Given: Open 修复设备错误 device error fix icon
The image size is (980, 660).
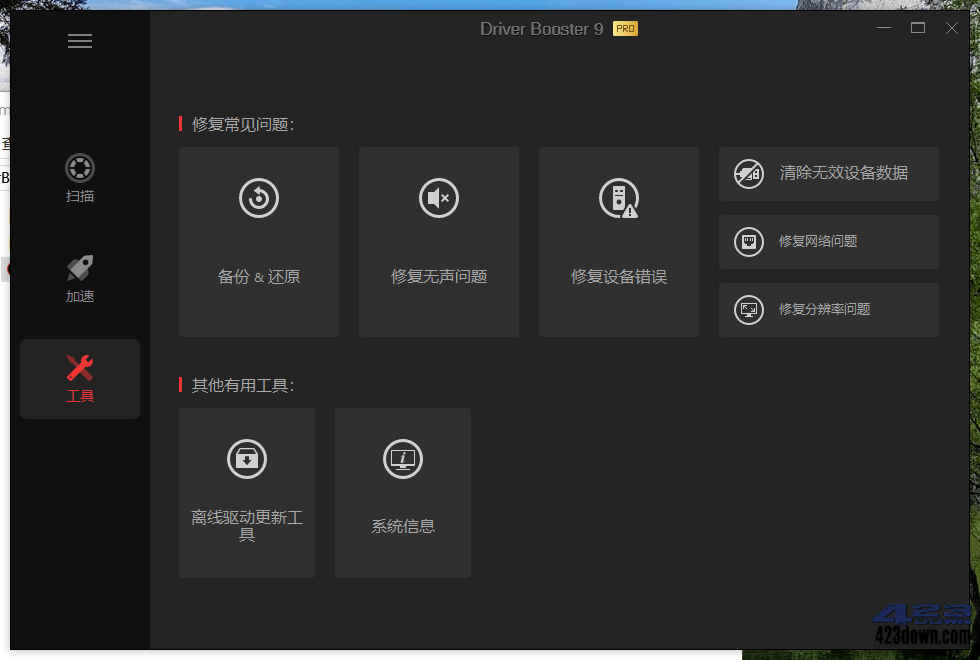Looking at the screenshot, I should tap(618, 197).
